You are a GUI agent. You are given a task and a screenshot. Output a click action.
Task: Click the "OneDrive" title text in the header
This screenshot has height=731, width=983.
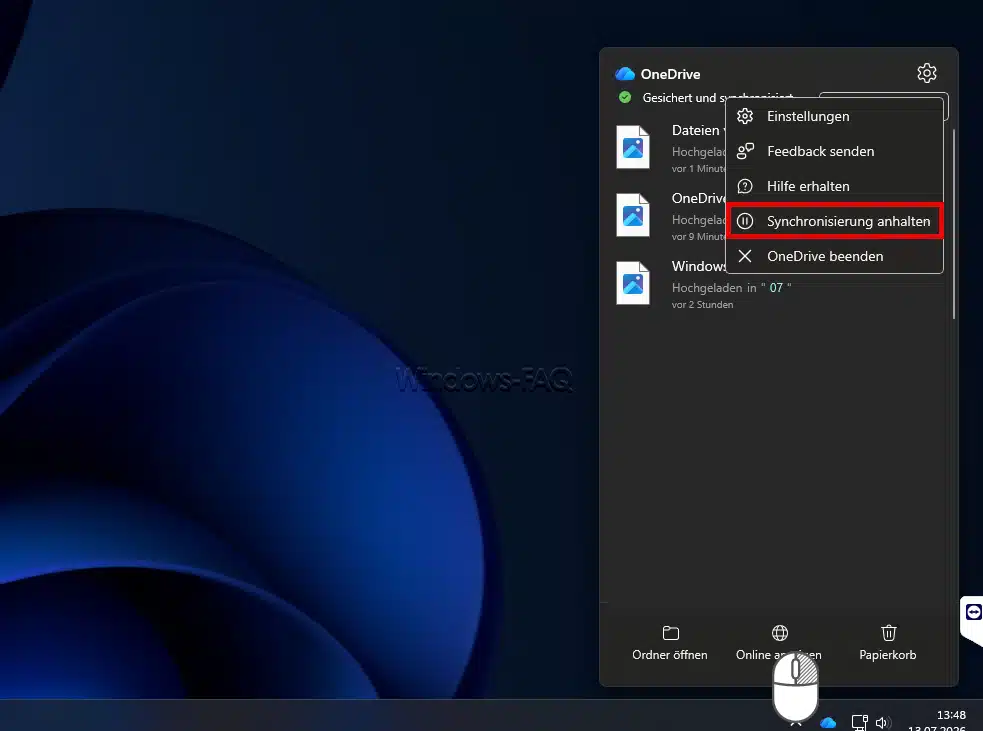pos(670,74)
